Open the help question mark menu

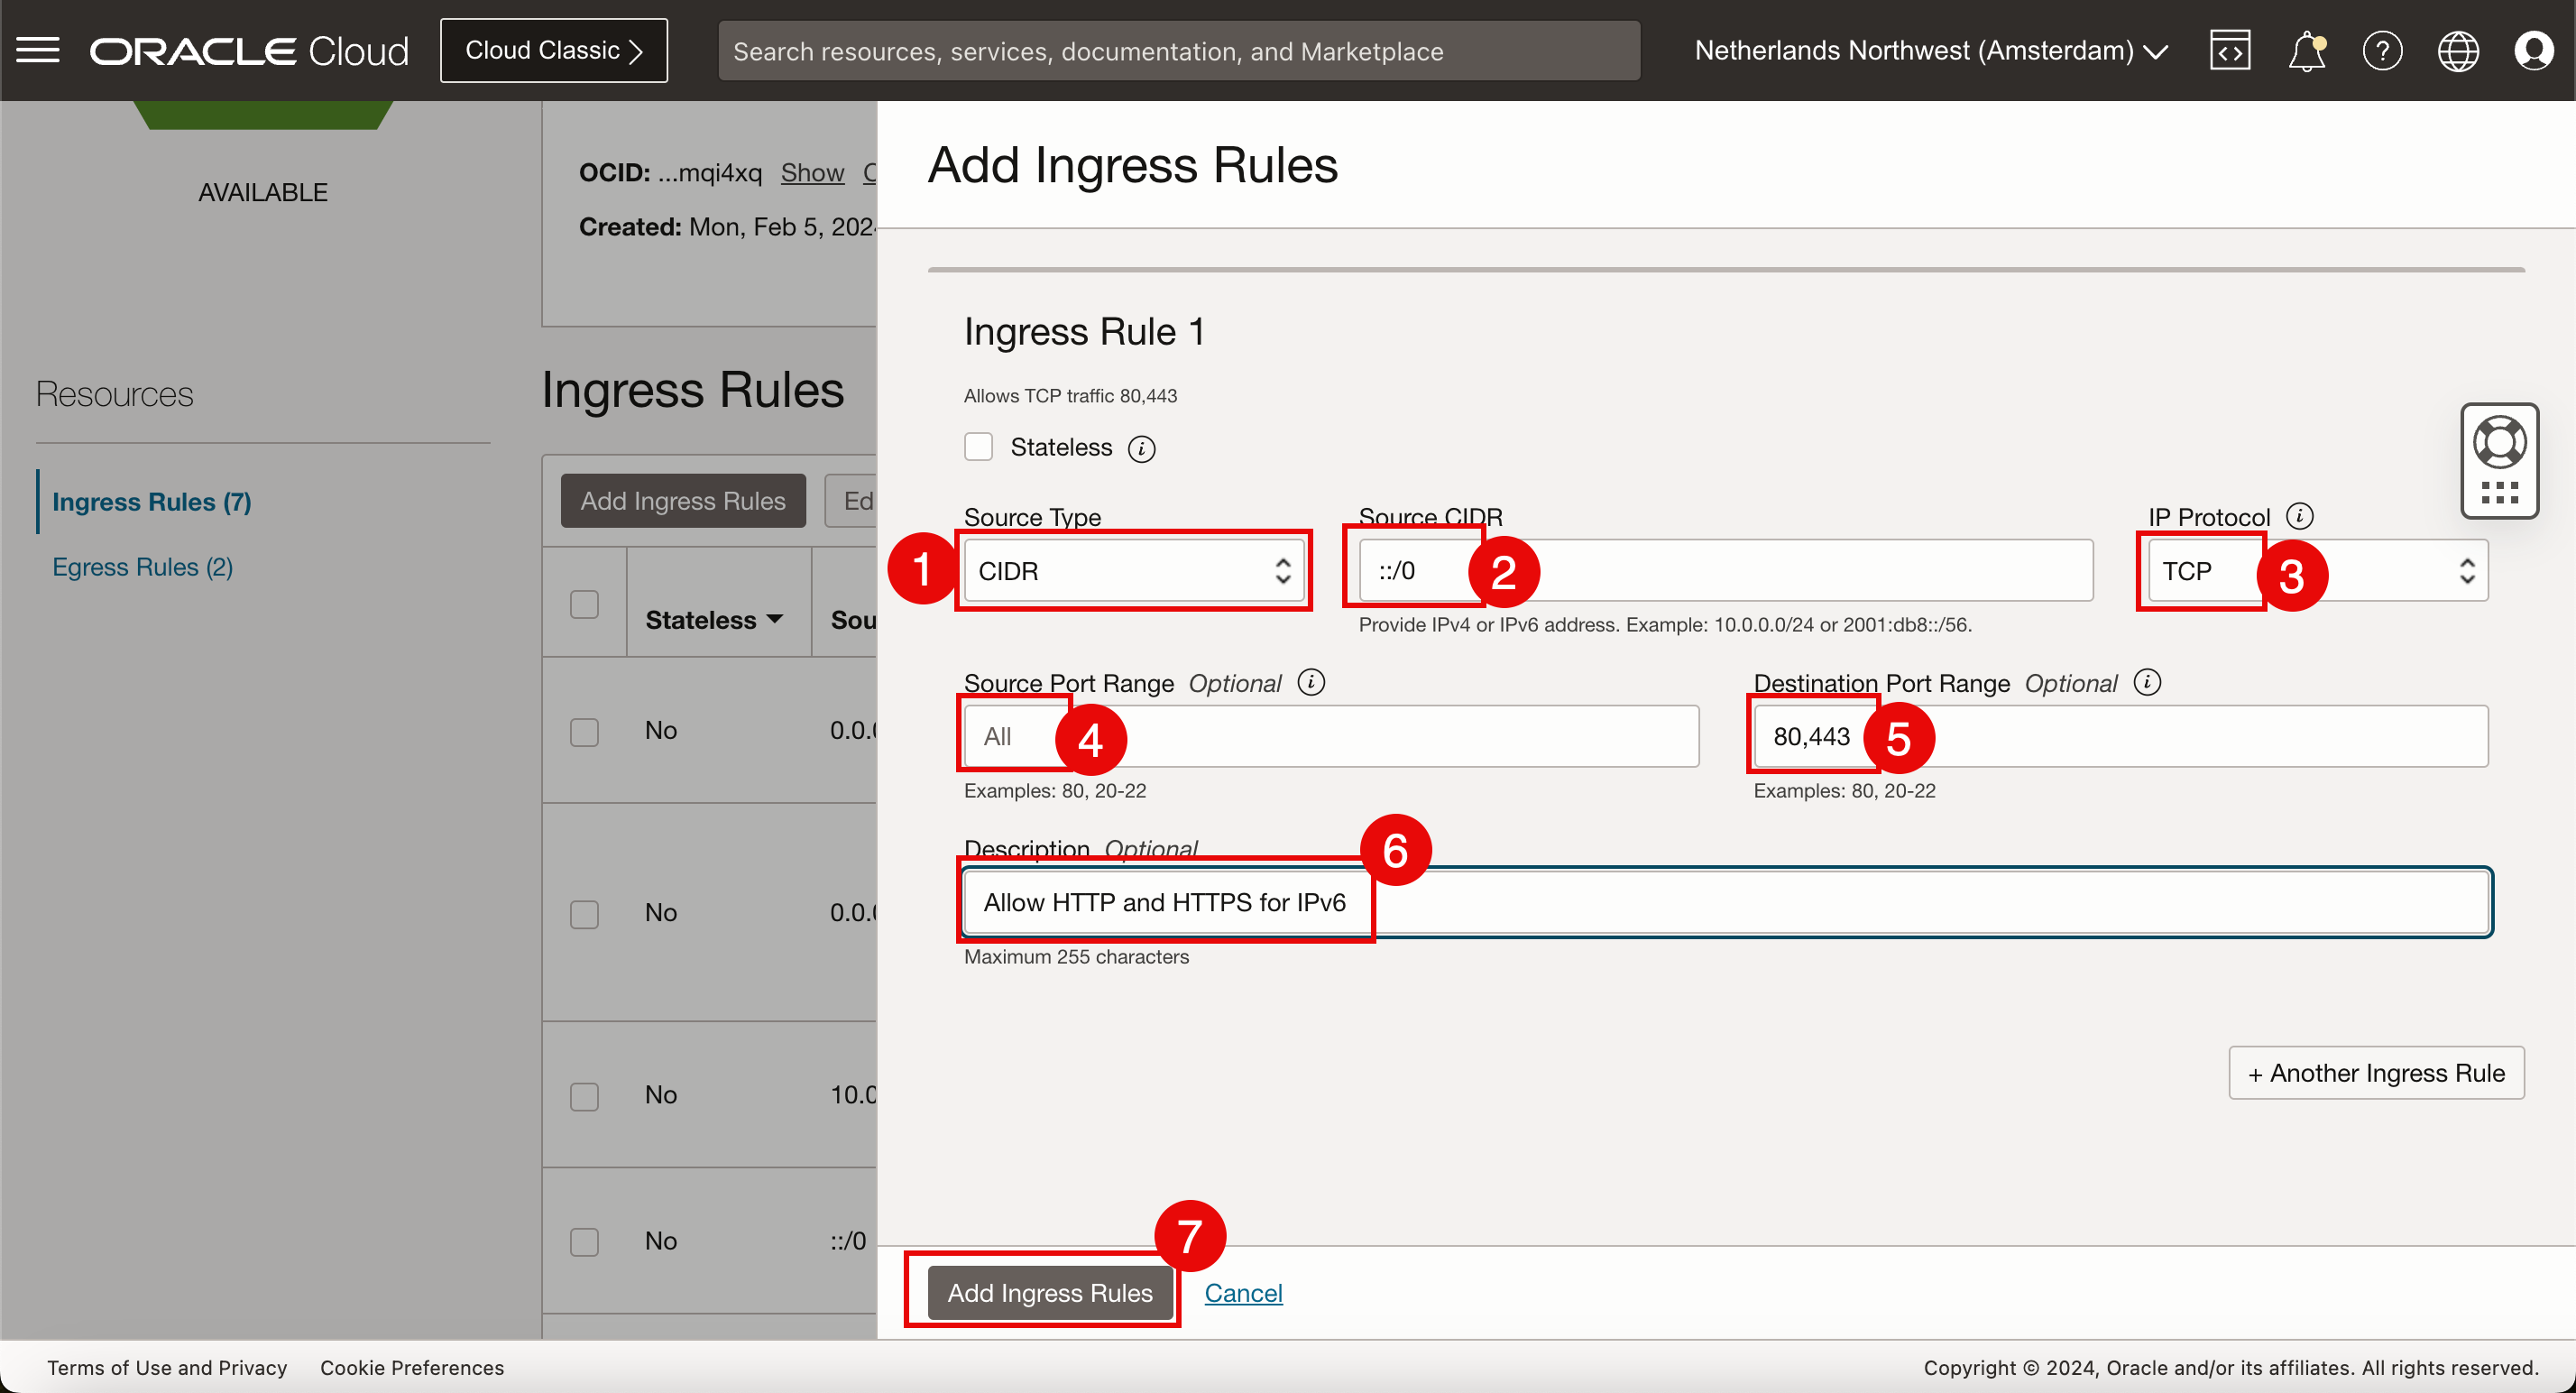click(2382, 50)
